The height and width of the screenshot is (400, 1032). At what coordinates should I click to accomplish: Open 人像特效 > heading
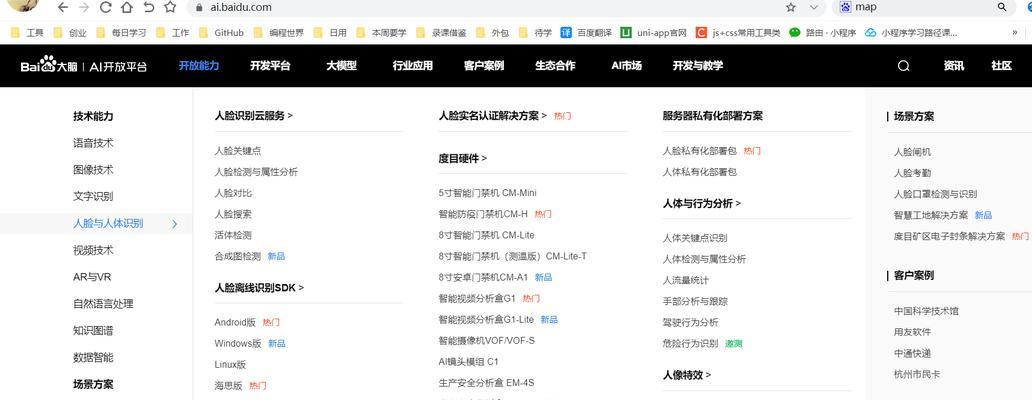click(686, 375)
